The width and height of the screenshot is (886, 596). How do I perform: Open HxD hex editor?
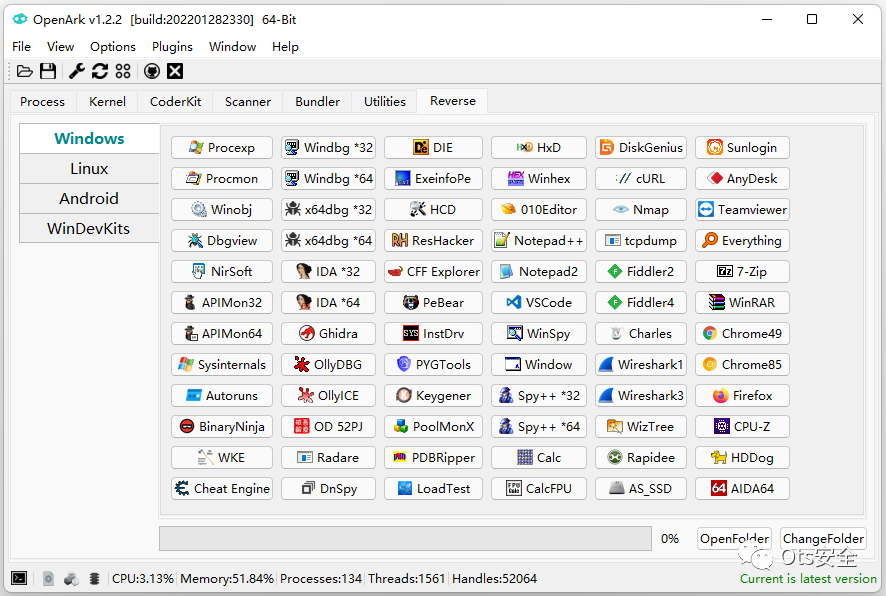click(x=539, y=147)
